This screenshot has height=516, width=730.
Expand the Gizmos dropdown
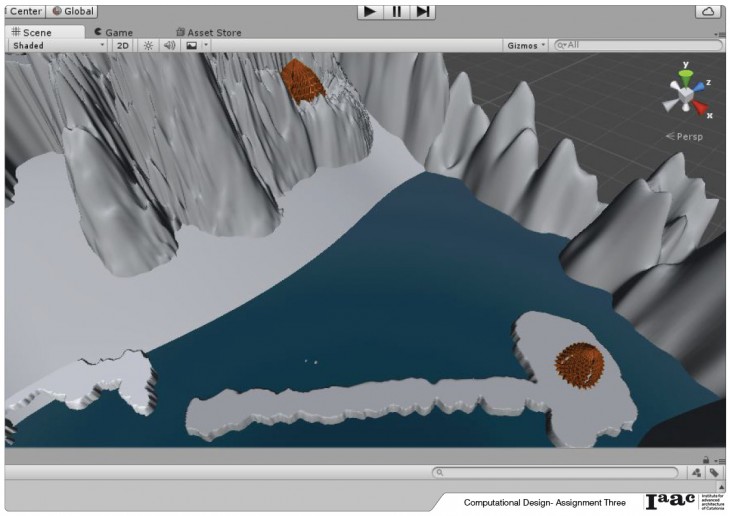tap(527, 45)
